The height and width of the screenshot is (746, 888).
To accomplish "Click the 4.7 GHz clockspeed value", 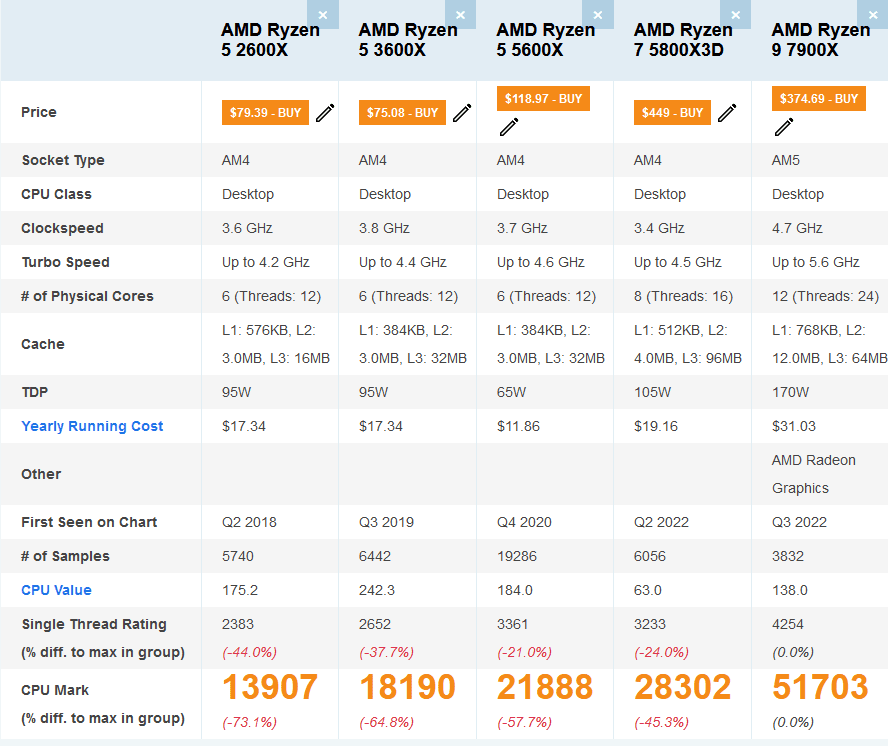I will pyautogui.click(x=797, y=228).
